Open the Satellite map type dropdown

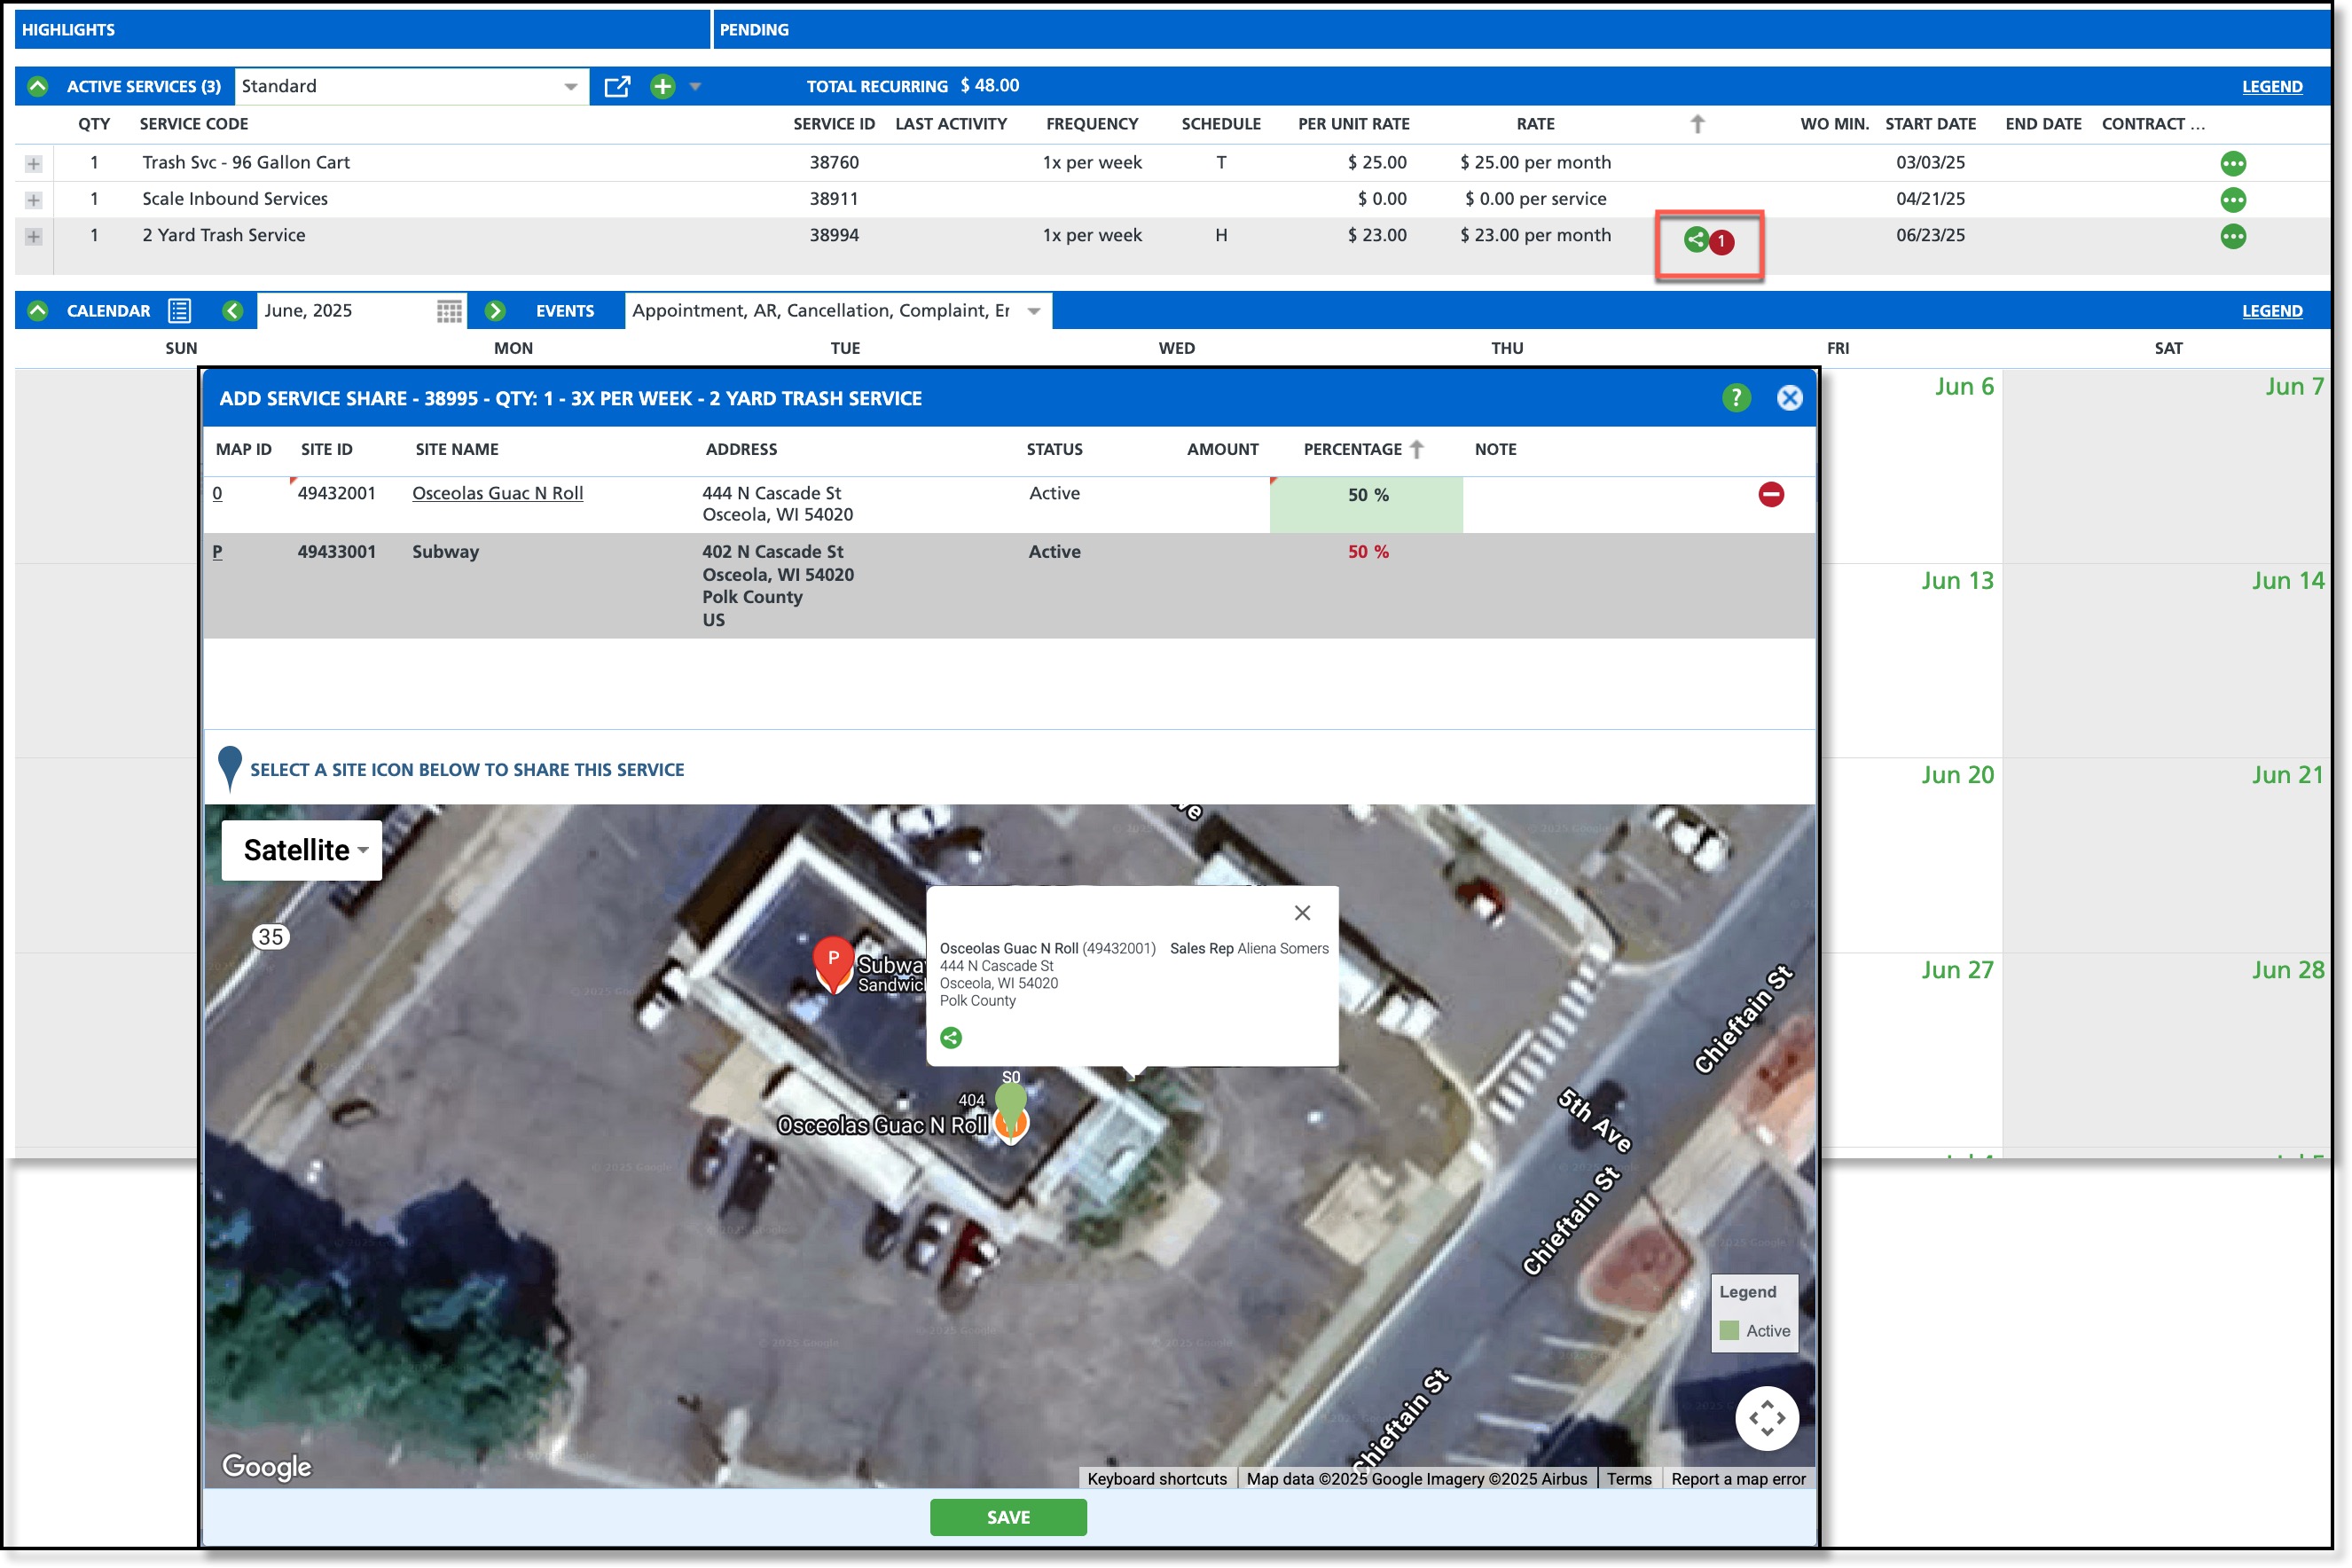[302, 850]
